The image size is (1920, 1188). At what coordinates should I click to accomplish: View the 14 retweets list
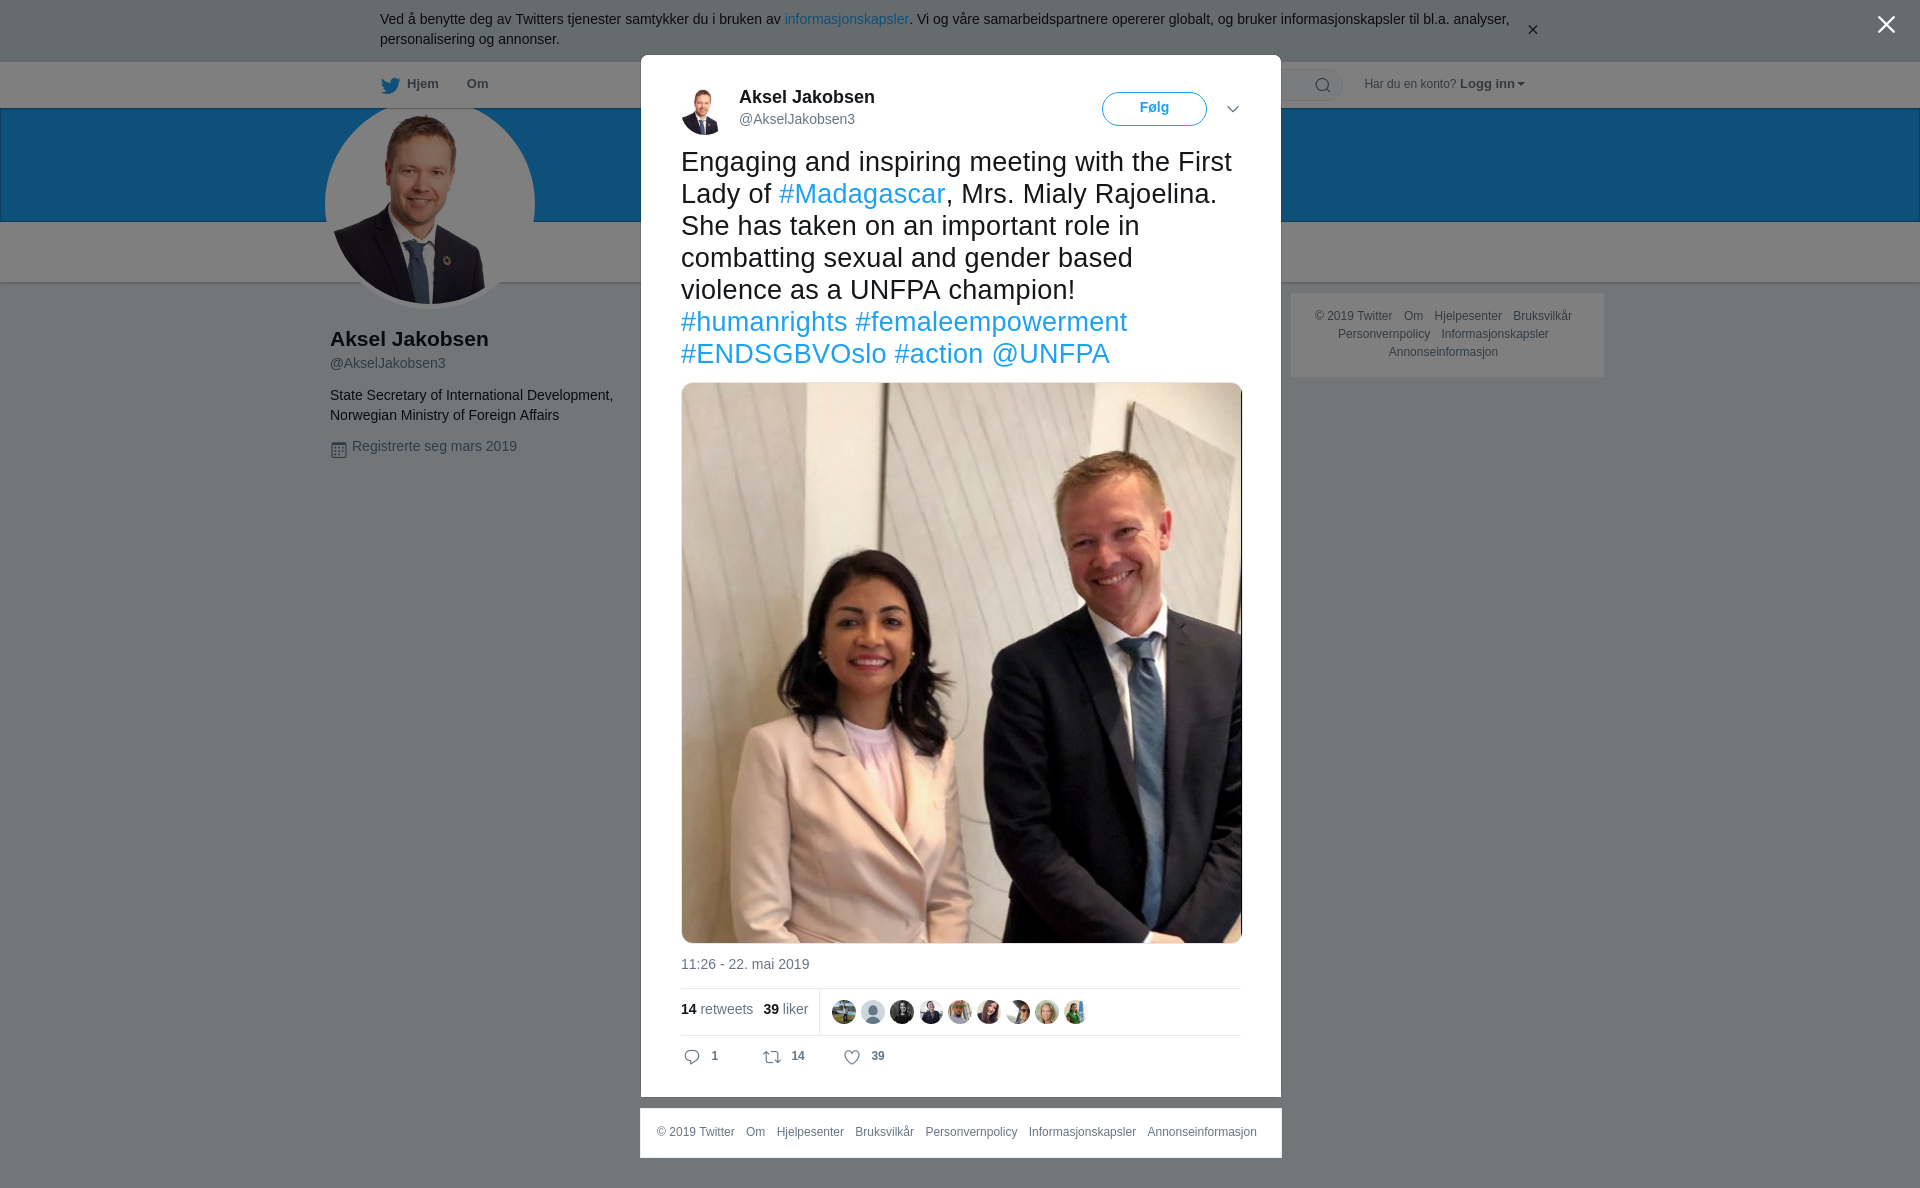click(x=717, y=1009)
